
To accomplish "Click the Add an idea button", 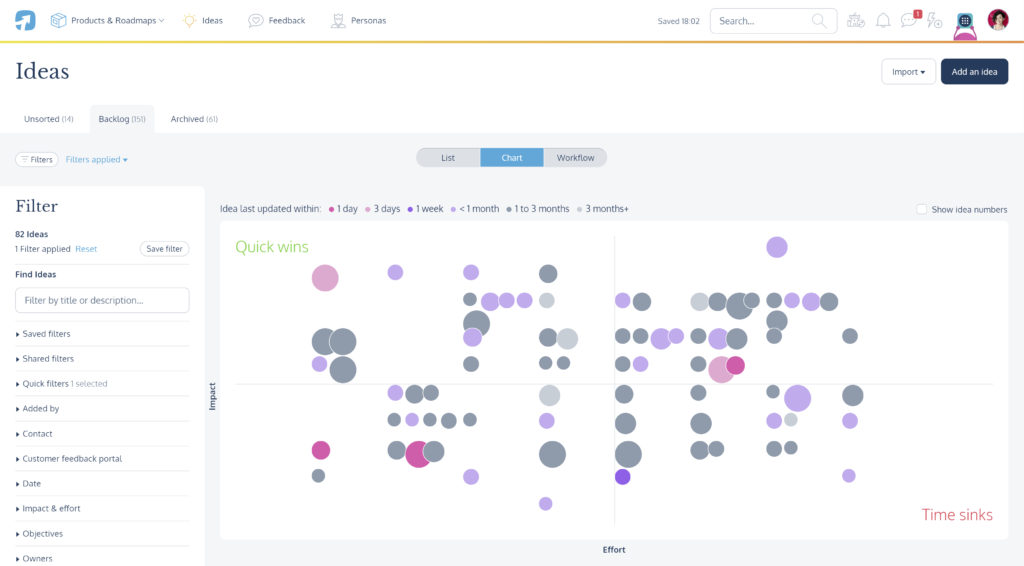I will [974, 72].
